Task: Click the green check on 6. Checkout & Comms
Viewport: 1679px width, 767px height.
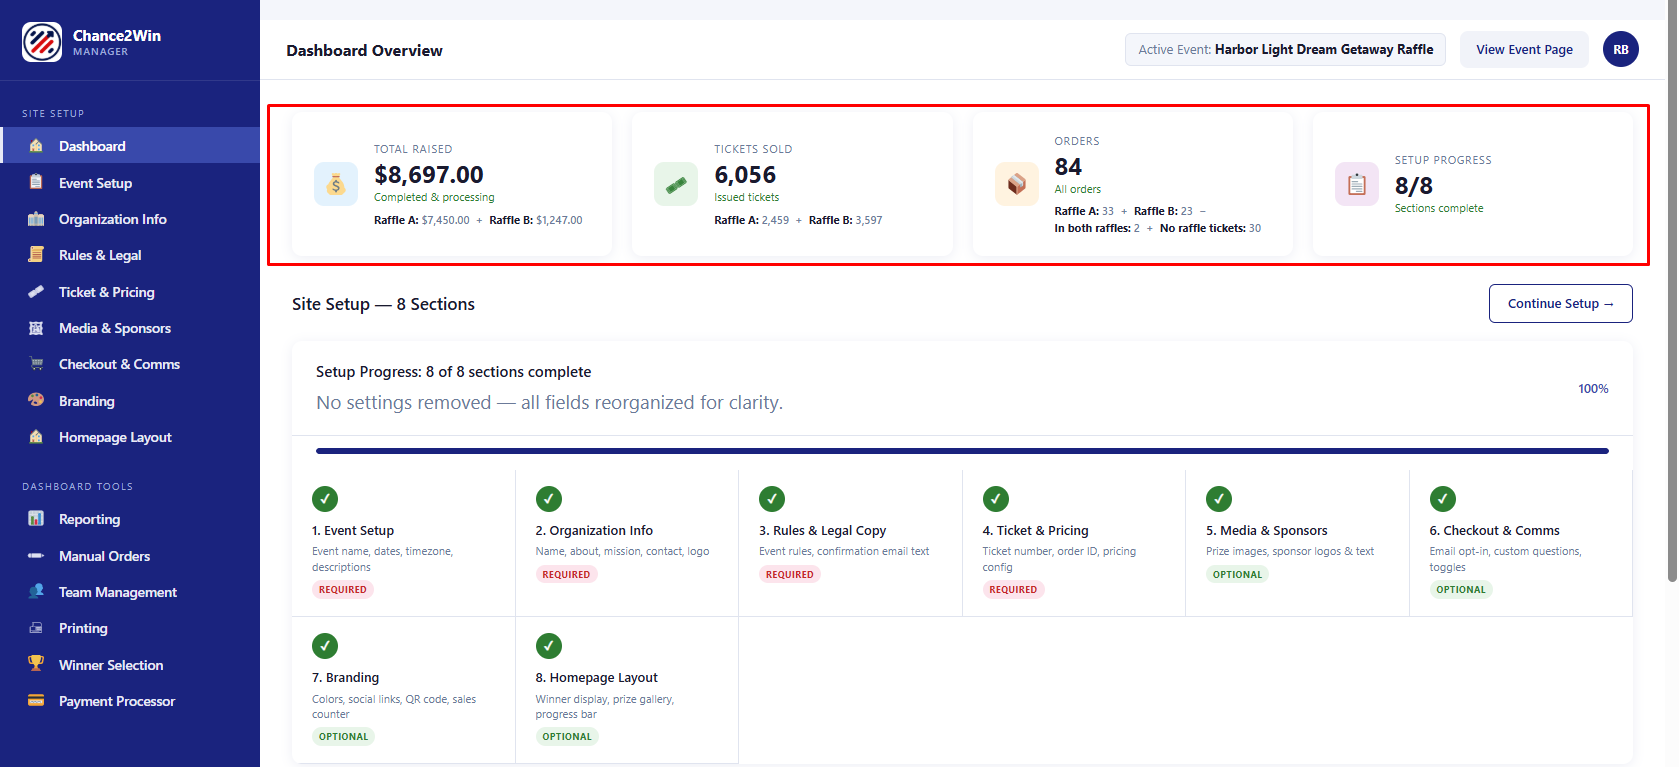Action: tap(1443, 498)
